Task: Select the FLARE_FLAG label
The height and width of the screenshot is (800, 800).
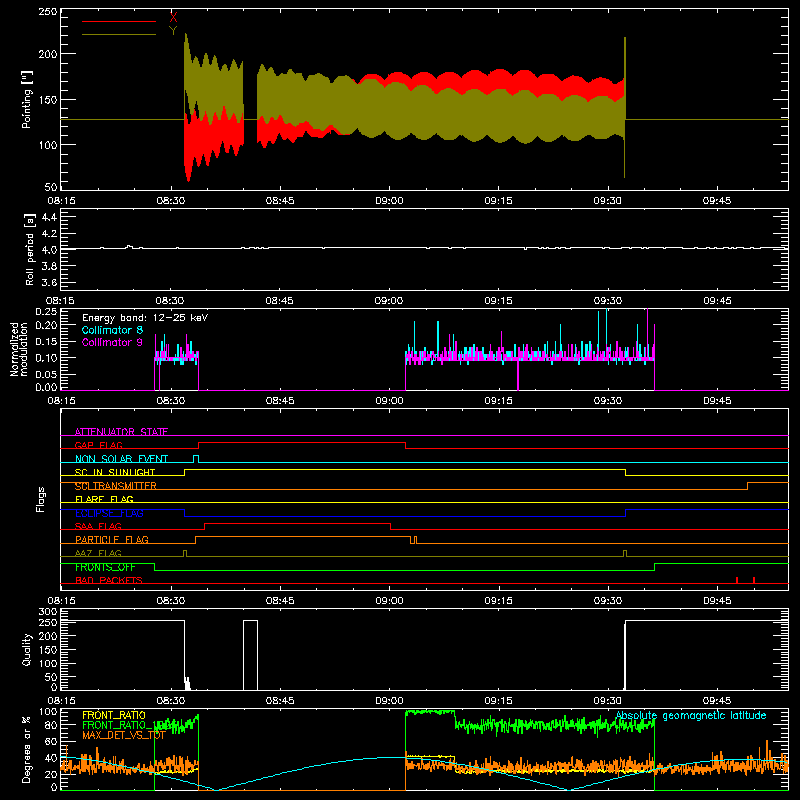Action: tap(104, 499)
